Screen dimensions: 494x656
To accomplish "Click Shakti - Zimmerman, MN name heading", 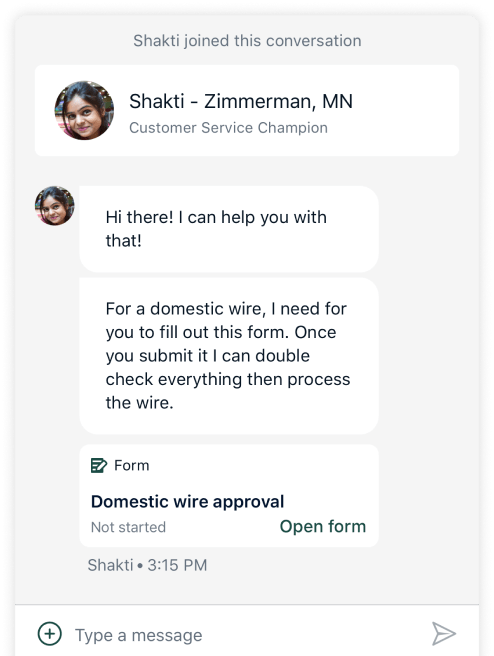I will (x=241, y=101).
